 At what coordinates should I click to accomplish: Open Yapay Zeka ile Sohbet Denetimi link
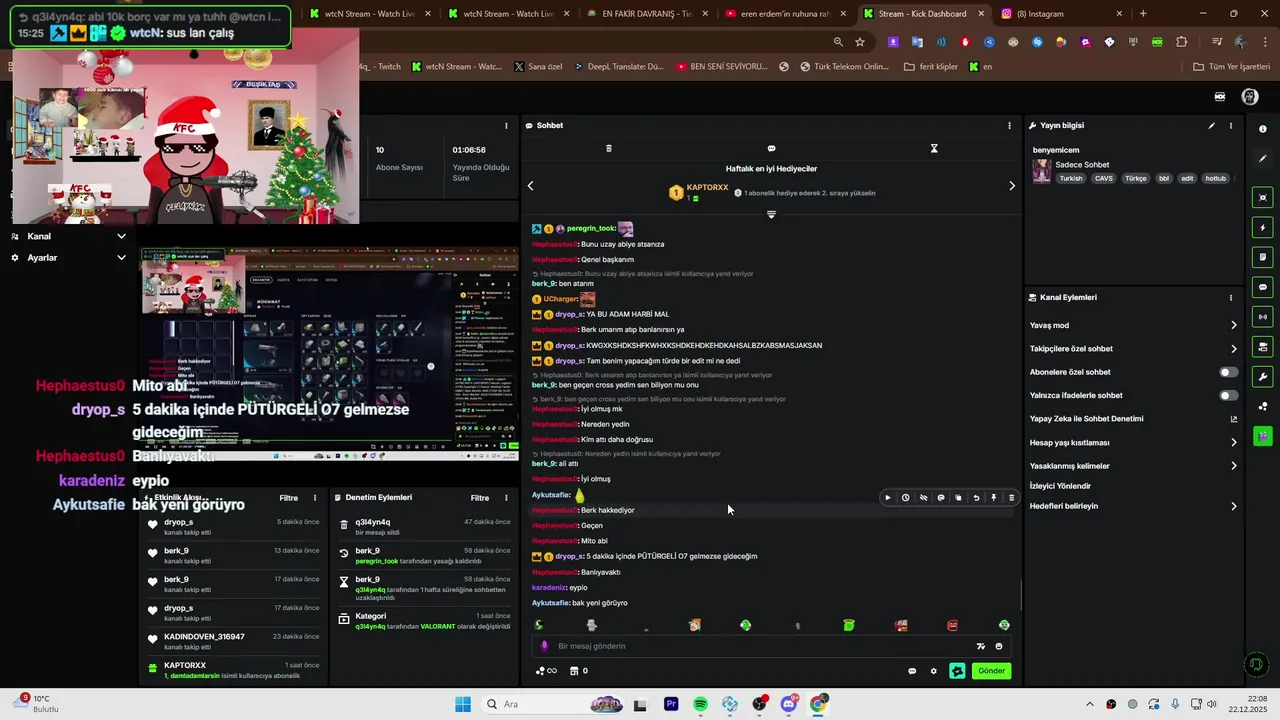tap(1233, 419)
